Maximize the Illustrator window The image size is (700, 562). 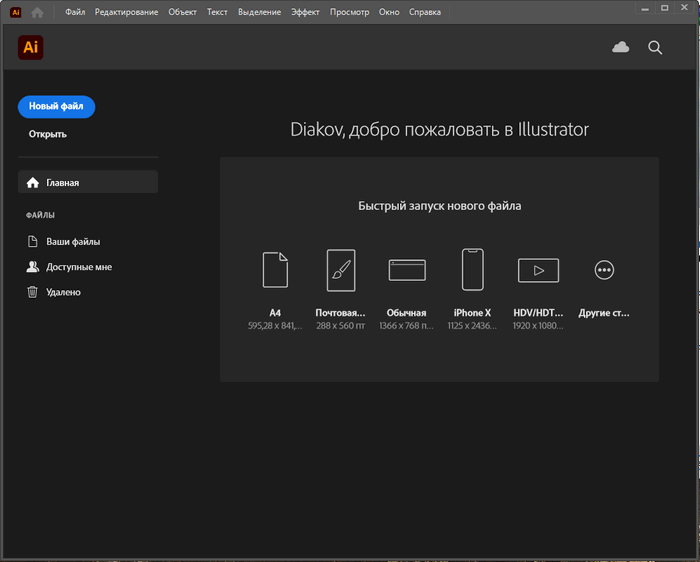(x=665, y=8)
